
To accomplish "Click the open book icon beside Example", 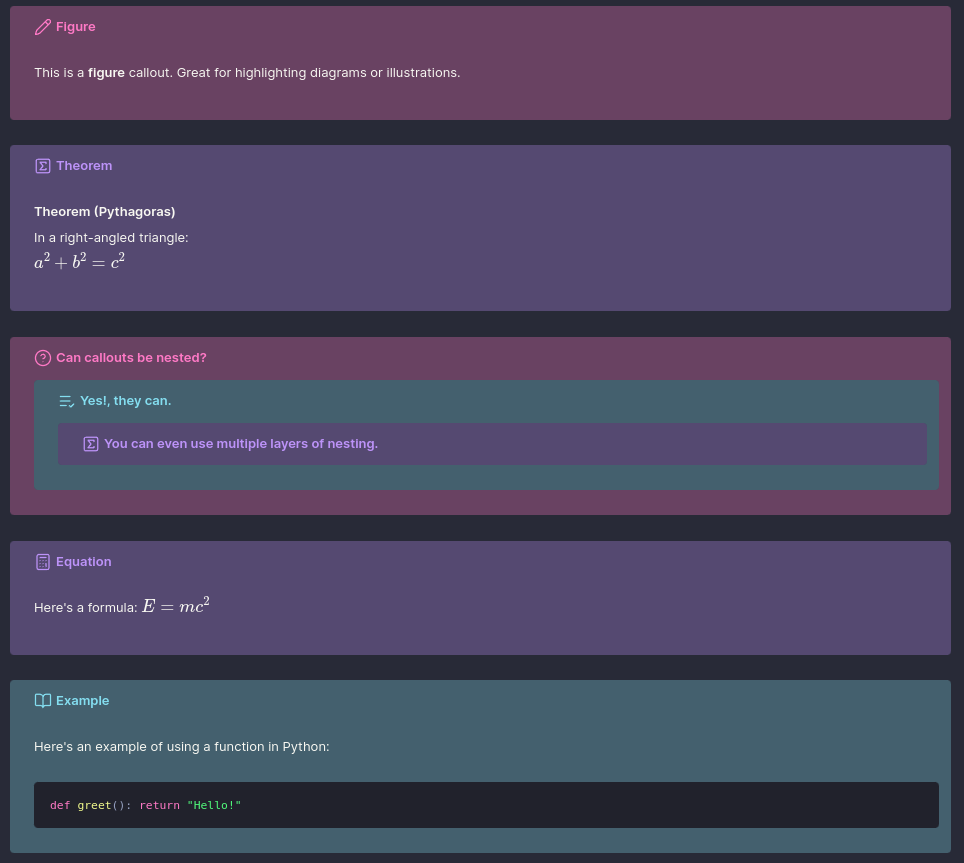I will point(42,701).
